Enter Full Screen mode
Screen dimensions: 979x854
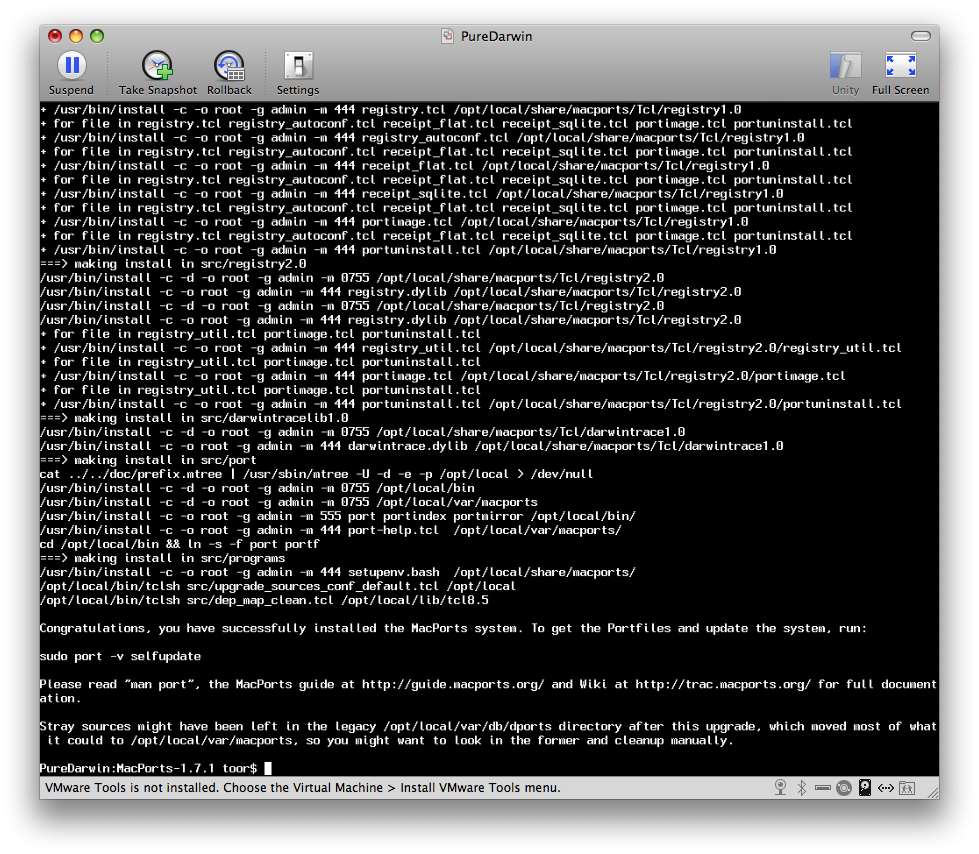(900, 73)
